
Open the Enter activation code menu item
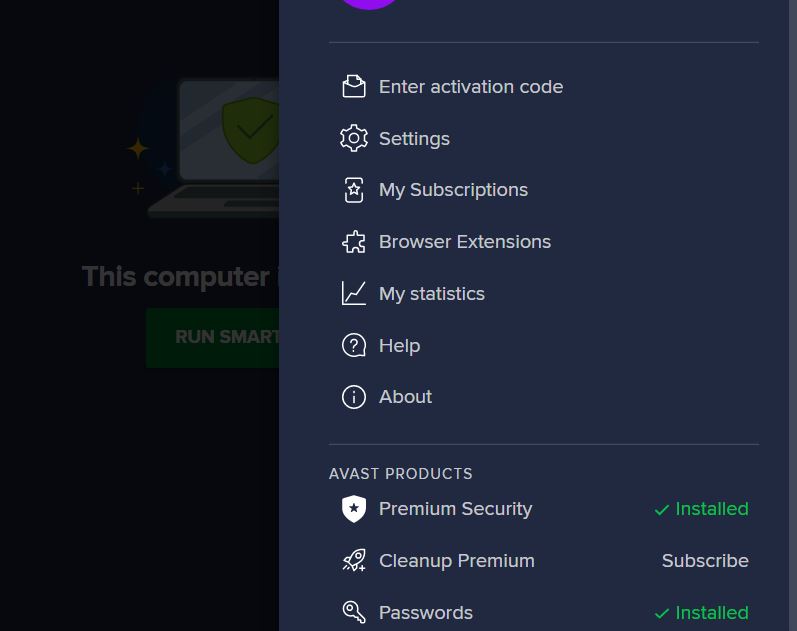(x=471, y=87)
